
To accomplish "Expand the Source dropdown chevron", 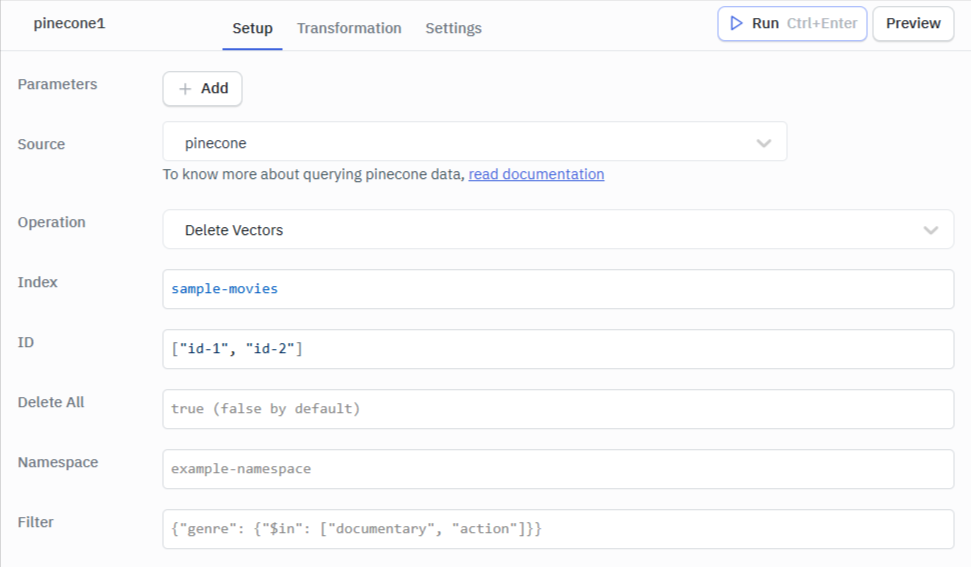I will (764, 143).
